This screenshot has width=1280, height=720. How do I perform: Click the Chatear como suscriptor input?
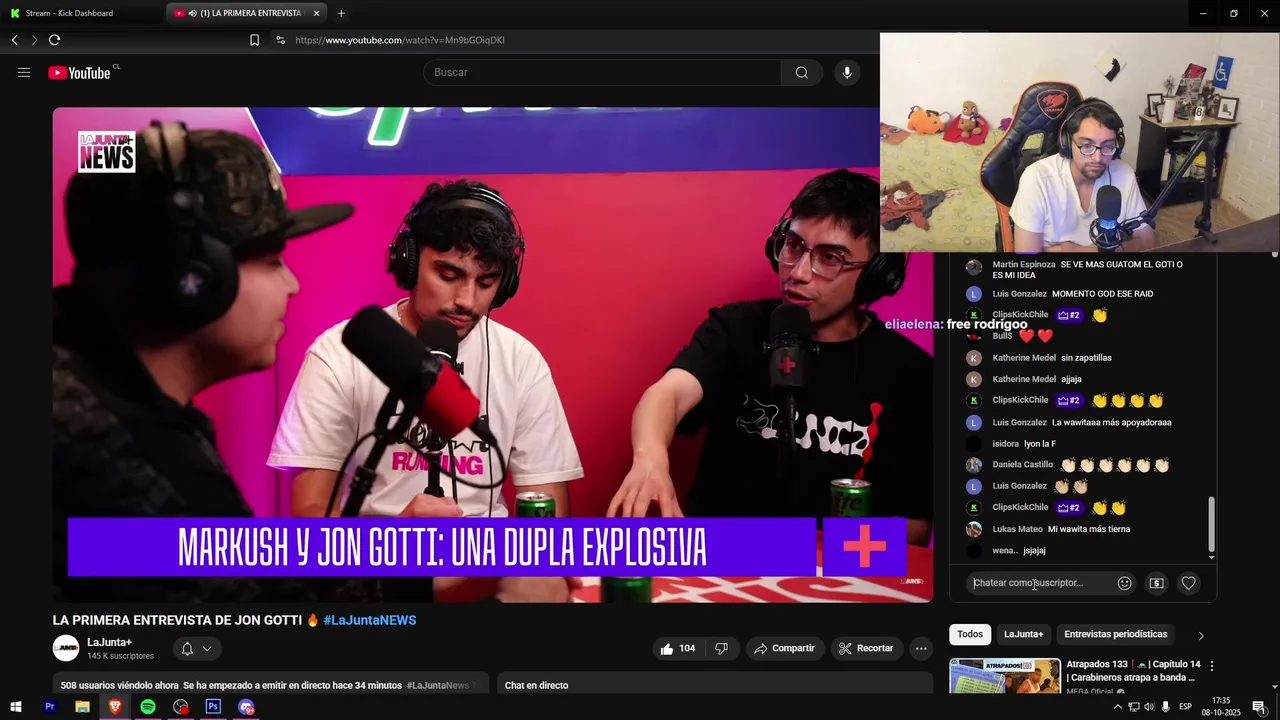coord(1040,583)
